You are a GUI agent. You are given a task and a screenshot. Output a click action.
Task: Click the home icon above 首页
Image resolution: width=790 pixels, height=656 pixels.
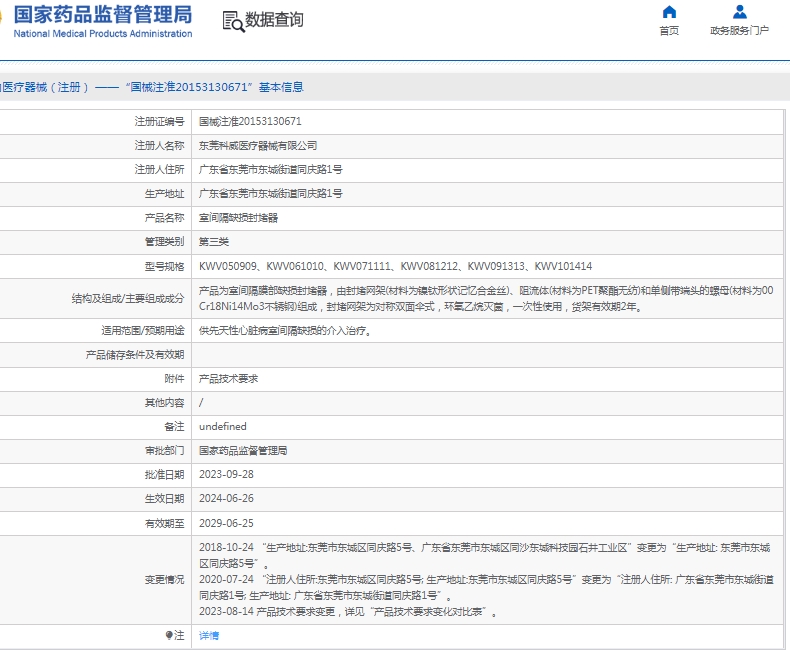pos(669,12)
